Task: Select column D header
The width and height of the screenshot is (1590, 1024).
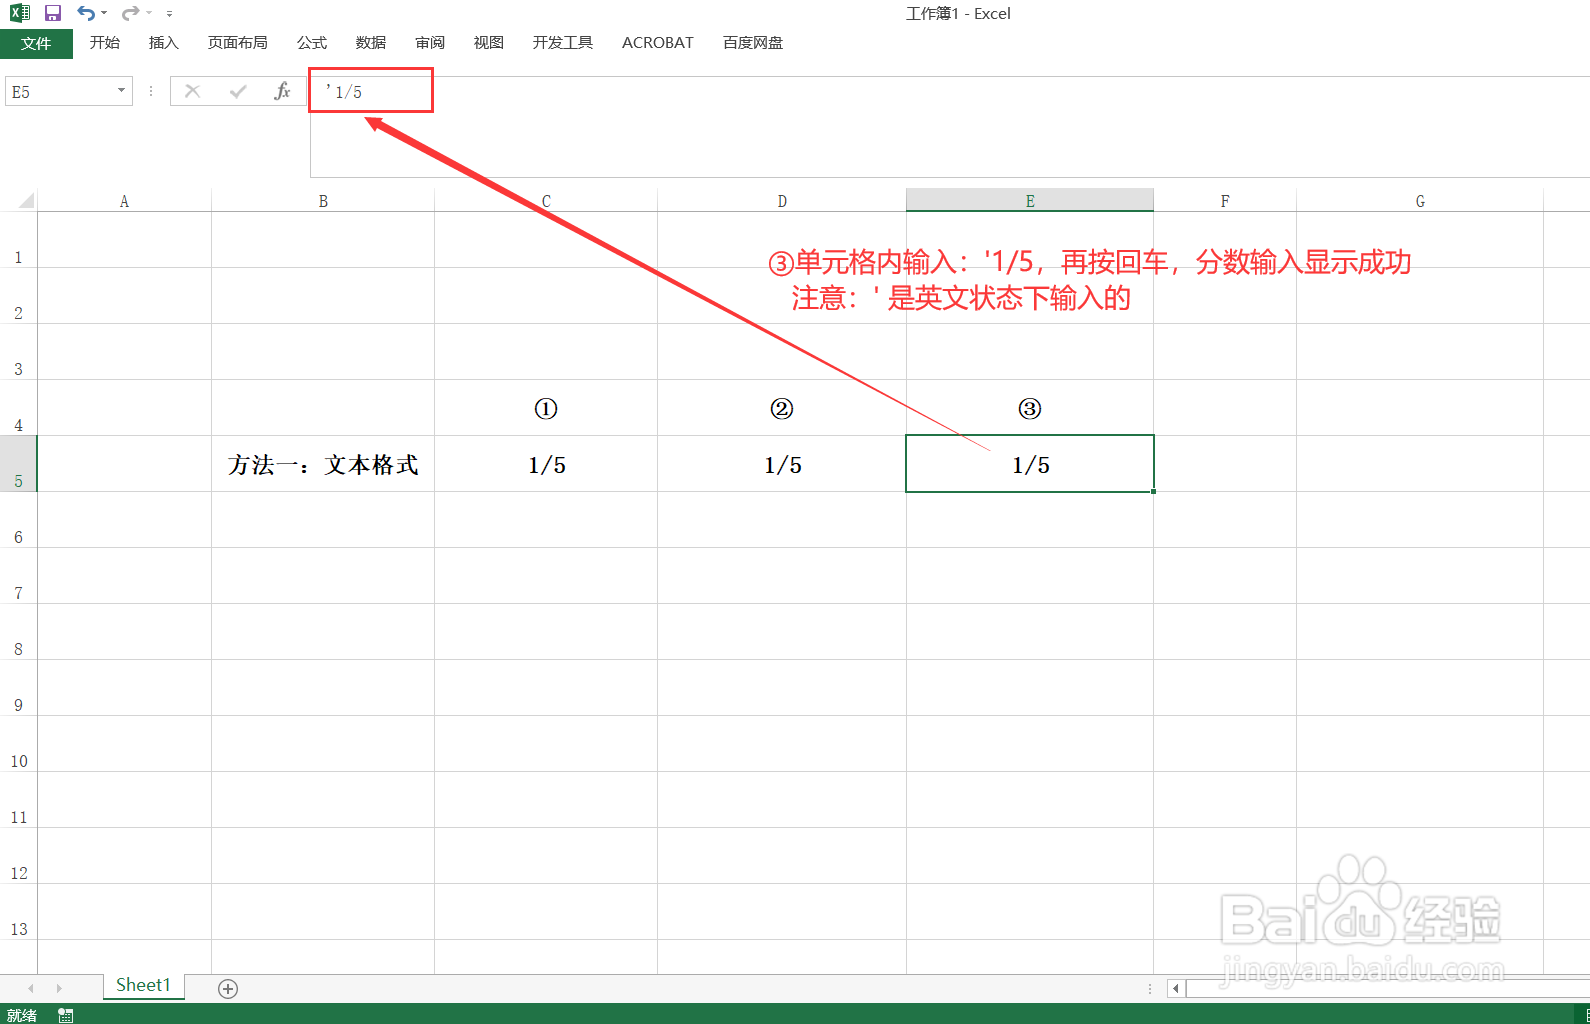Action: [x=782, y=201]
